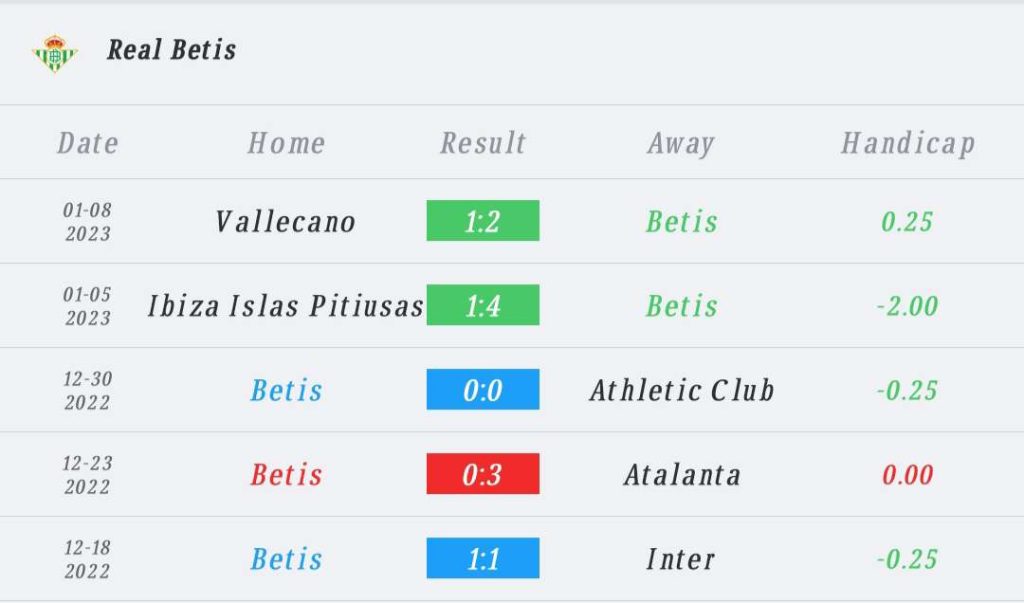Click the green 1:4 result badge
1024x603 pixels.
(483, 305)
